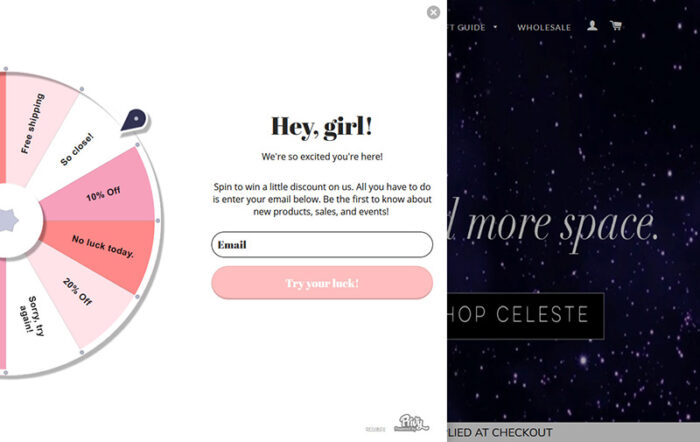Click the Shop Celeste button
Screen dimensions: 700x442
[525, 316]
